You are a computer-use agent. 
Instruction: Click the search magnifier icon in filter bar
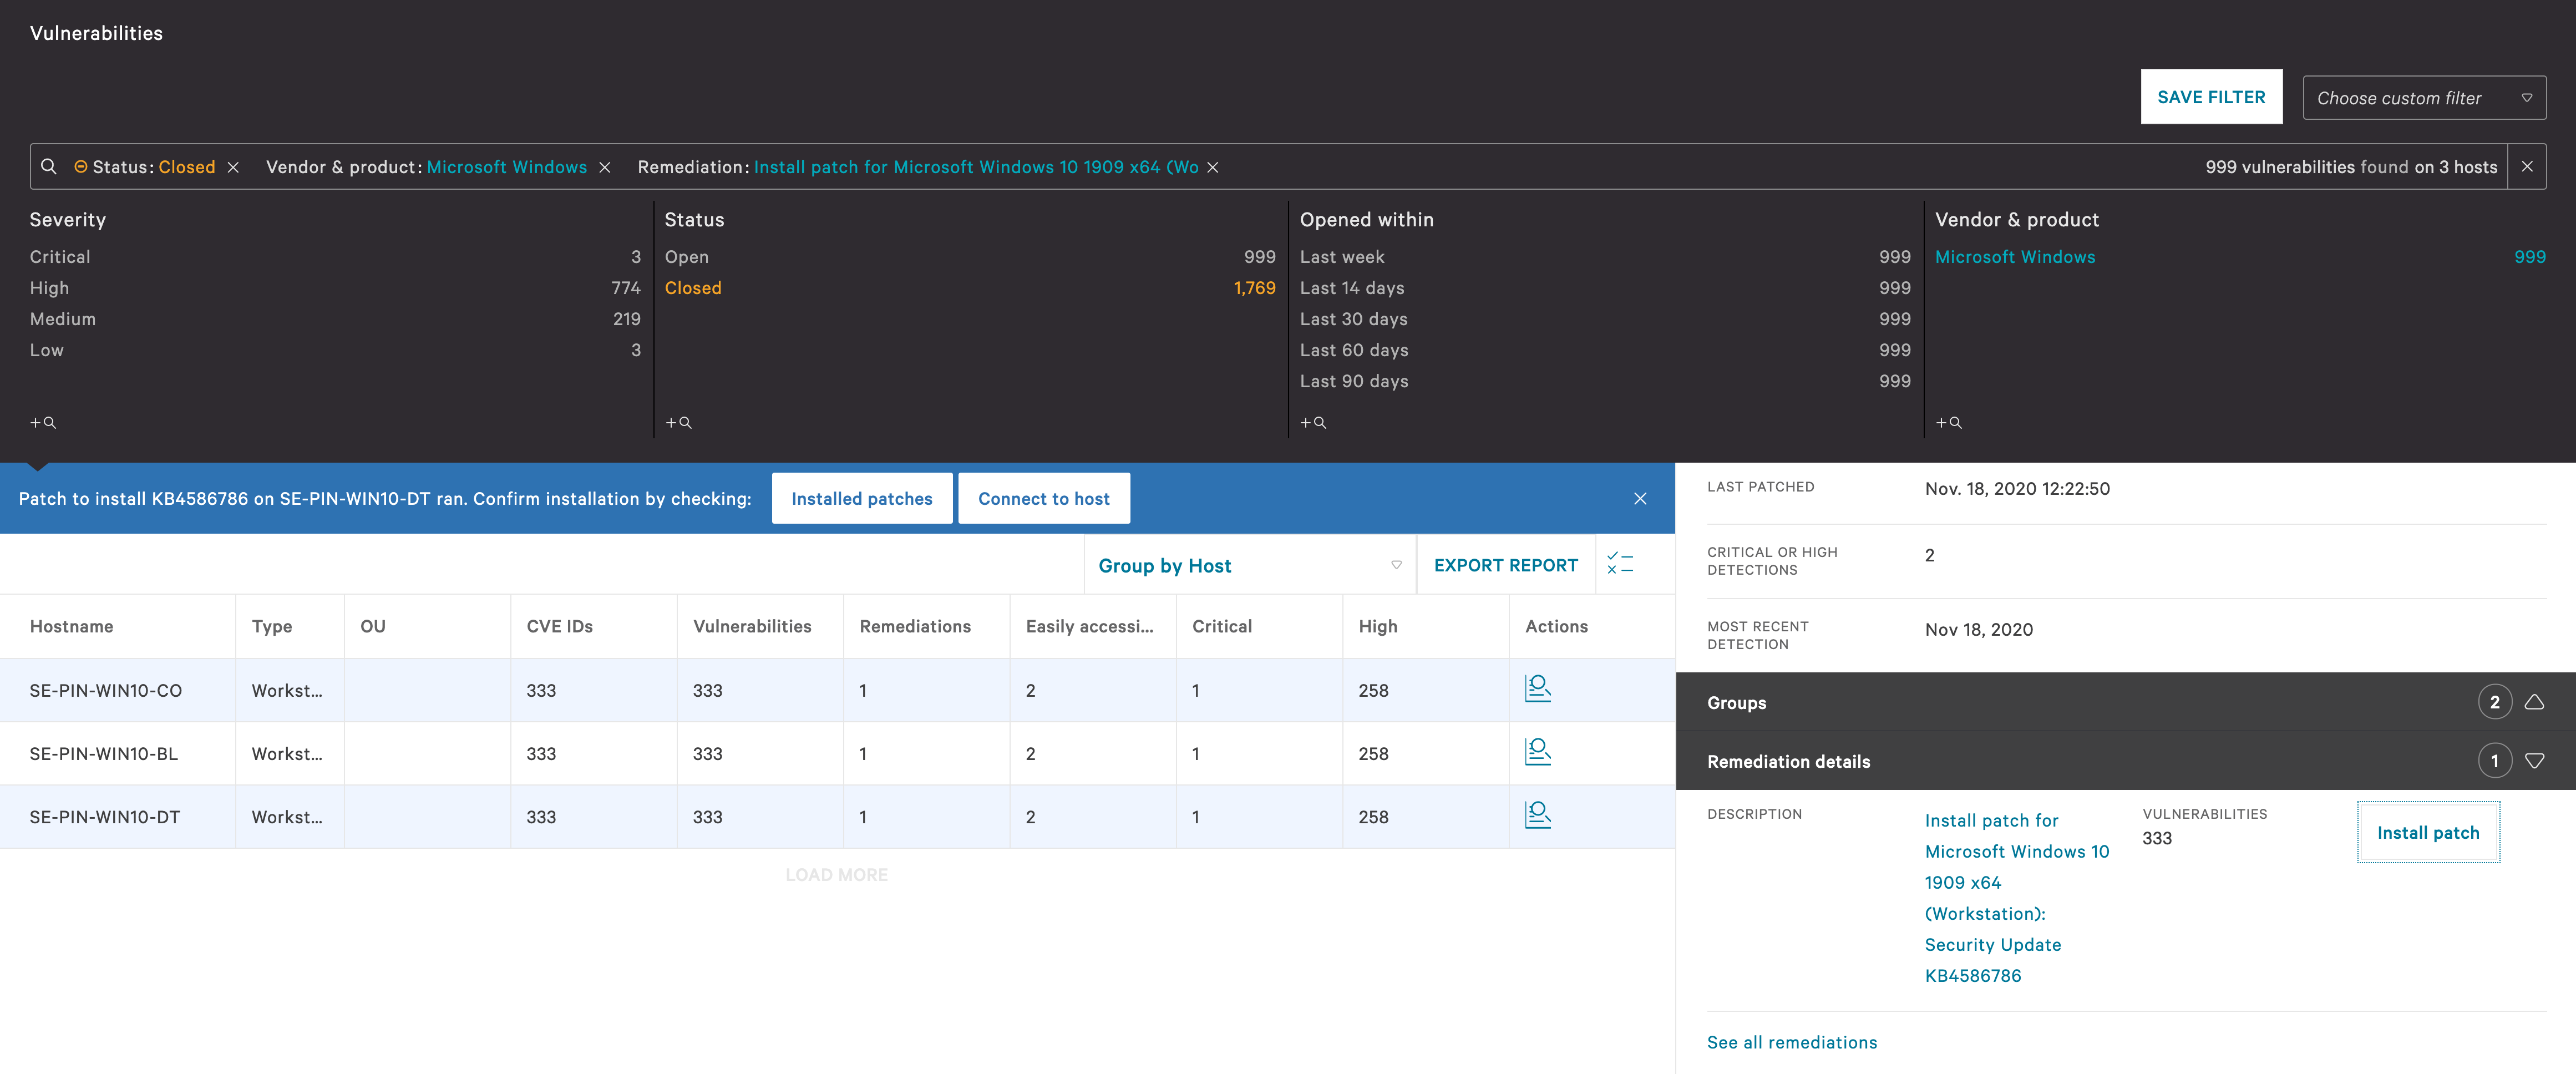tap(48, 167)
